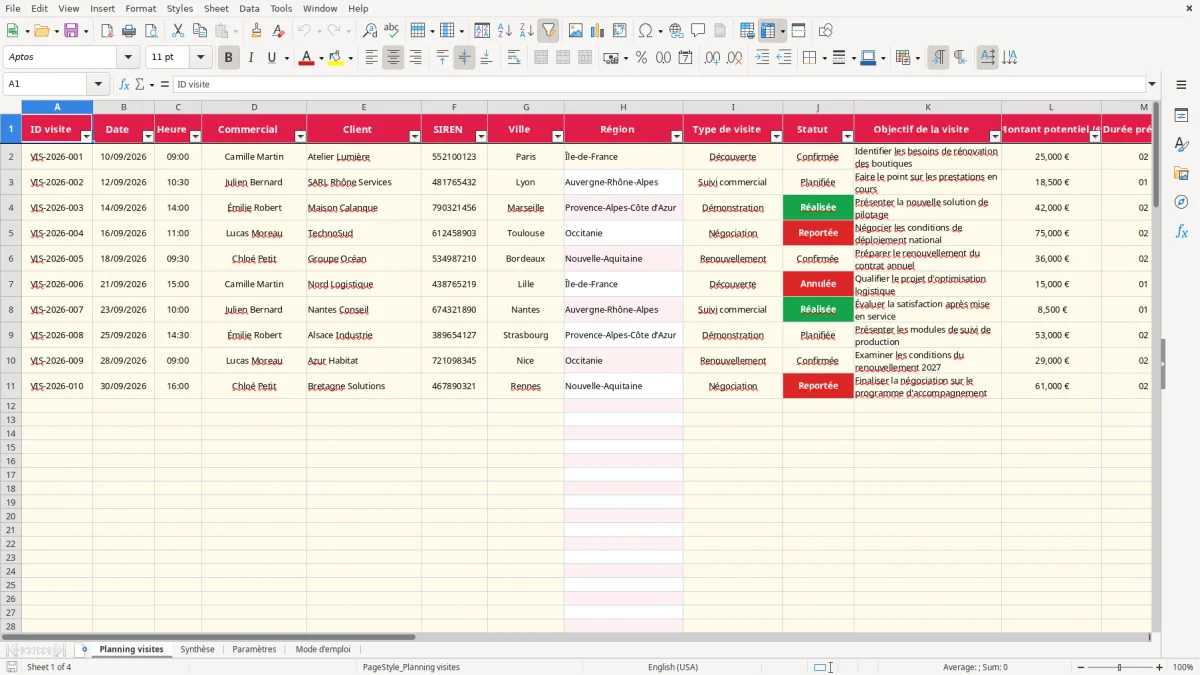Open Print Preview from the toolbar
1200x675 pixels.
point(151,31)
